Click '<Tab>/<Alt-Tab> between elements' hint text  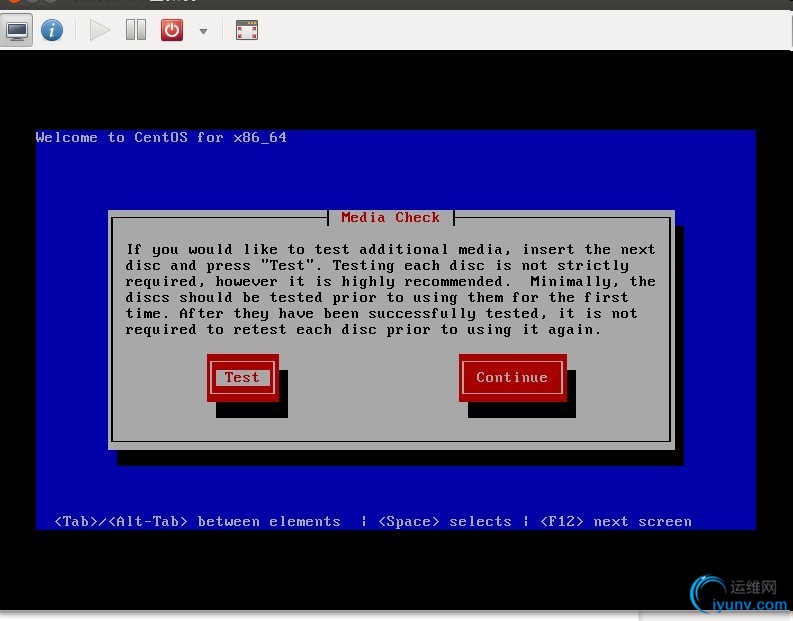click(197, 521)
